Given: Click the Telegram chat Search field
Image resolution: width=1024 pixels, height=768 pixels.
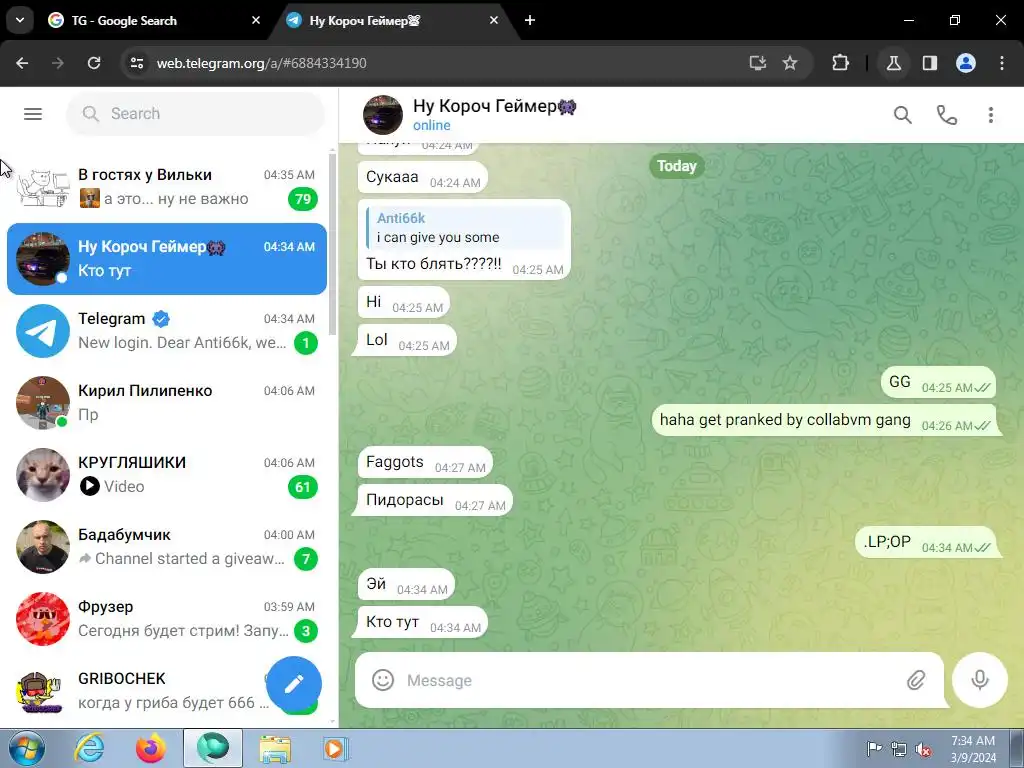Looking at the screenshot, I should pos(195,114).
